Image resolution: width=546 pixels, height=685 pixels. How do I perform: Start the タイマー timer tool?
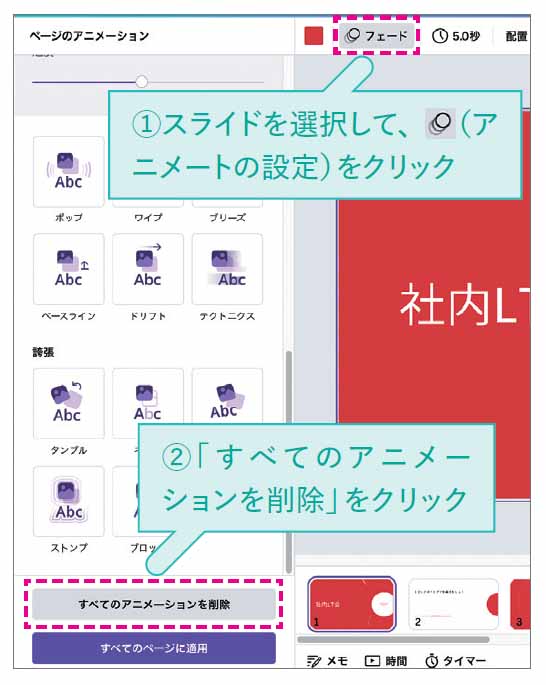tap(455, 661)
